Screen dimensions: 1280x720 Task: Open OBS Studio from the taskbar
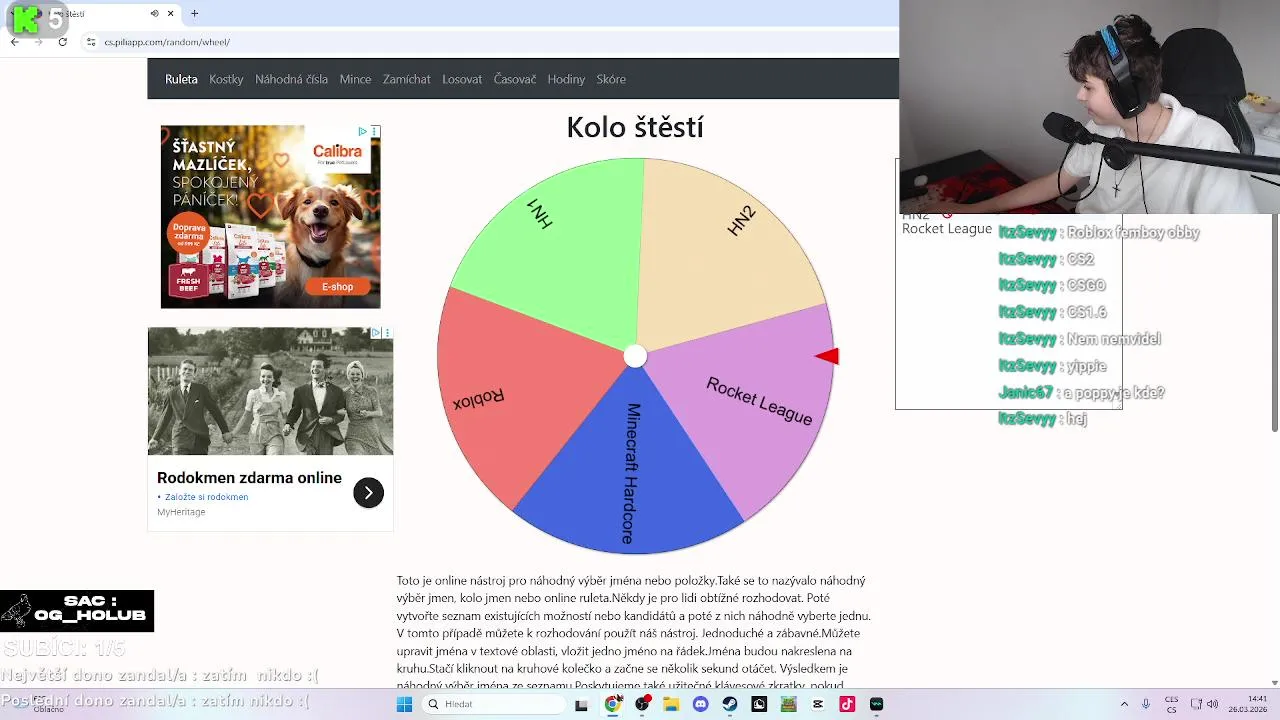pos(642,704)
